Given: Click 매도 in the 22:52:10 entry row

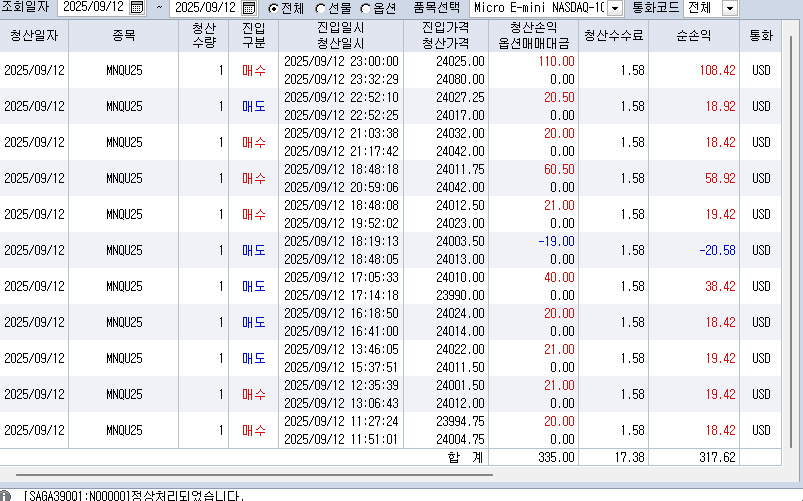Looking at the screenshot, I should 254,107.
